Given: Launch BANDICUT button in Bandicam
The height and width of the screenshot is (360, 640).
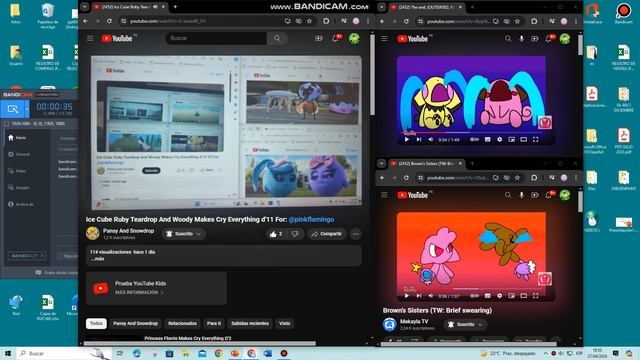Looking at the screenshot, I should (x=27, y=256).
